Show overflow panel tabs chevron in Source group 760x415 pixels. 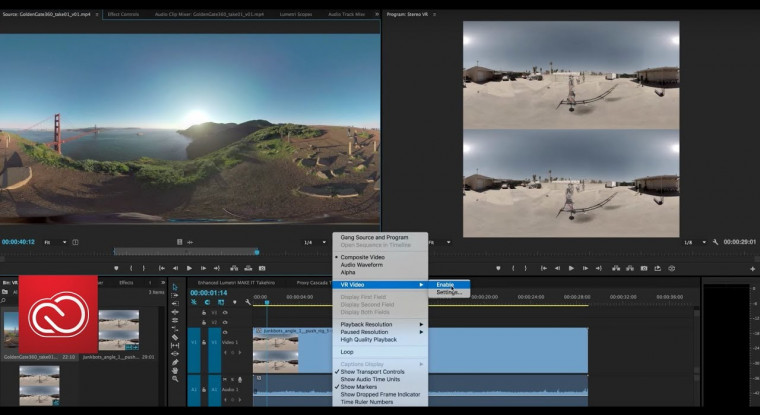coord(377,14)
